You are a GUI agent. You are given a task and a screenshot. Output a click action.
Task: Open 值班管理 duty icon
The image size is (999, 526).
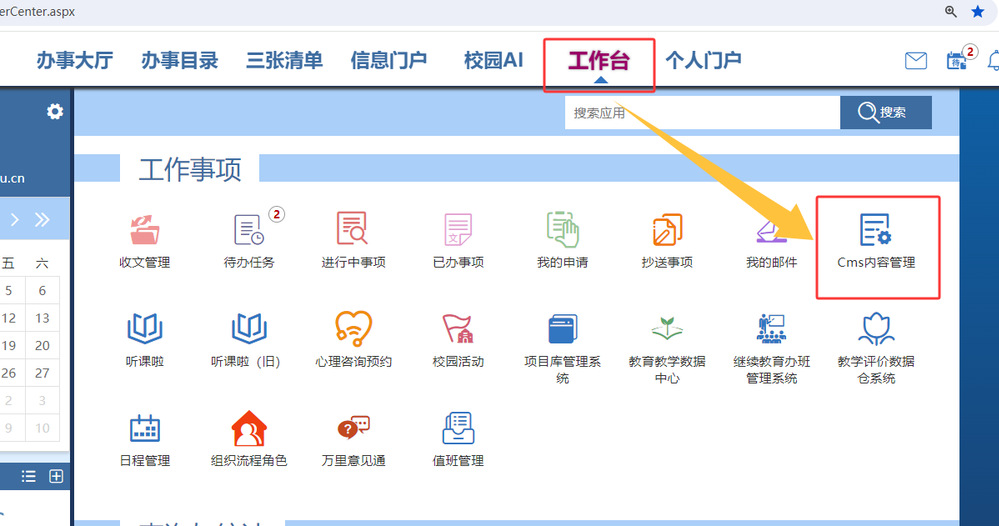click(x=457, y=428)
